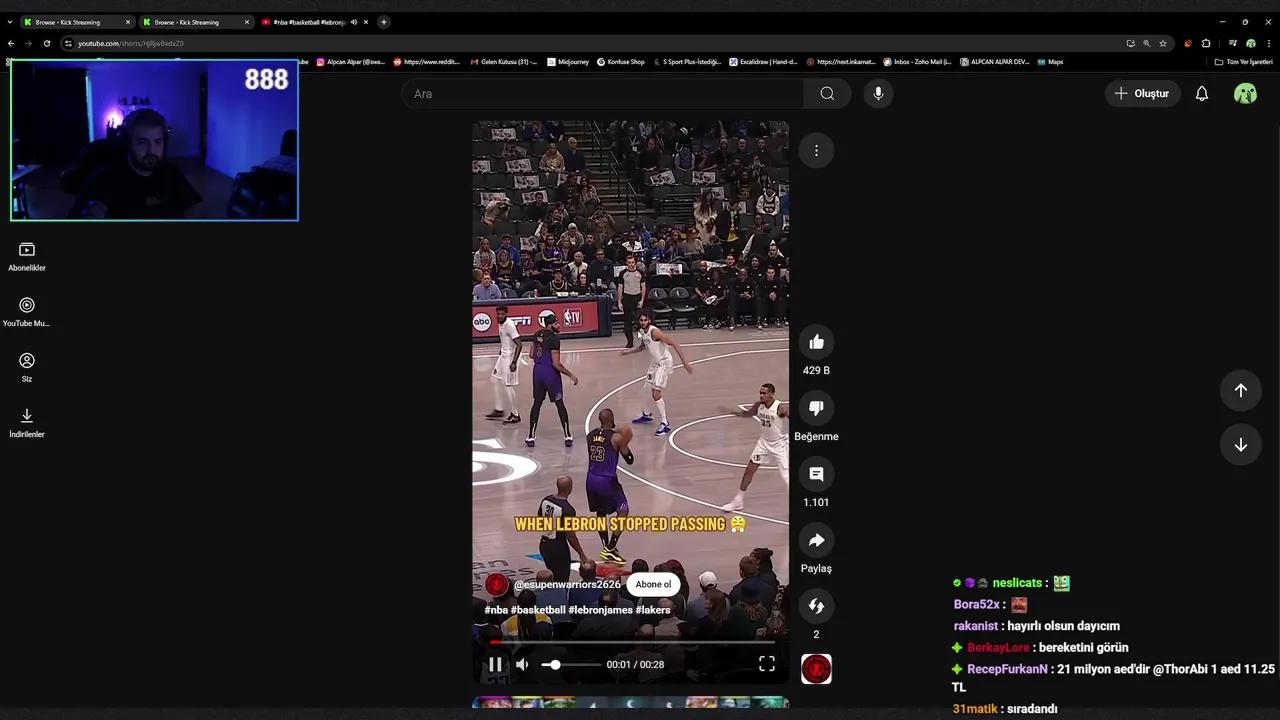Open YouTube Music in the sidebar
1280x720 pixels.
coord(27,312)
